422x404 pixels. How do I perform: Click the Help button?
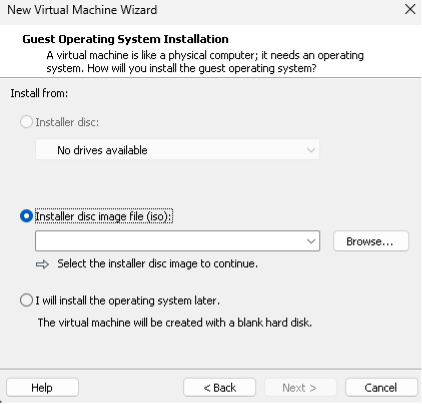(x=42, y=388)
